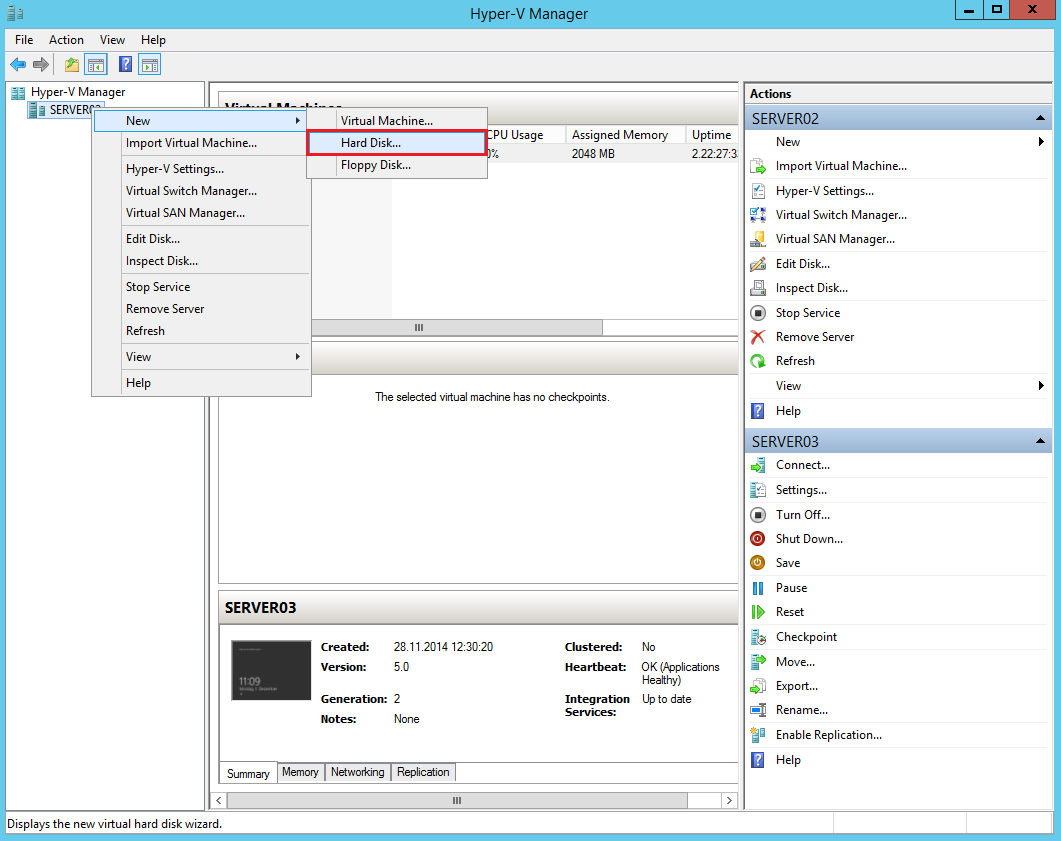The image size is (1061, 841).
Task: Open the View menu in menu bar
Action: click(x=112, y=40)
